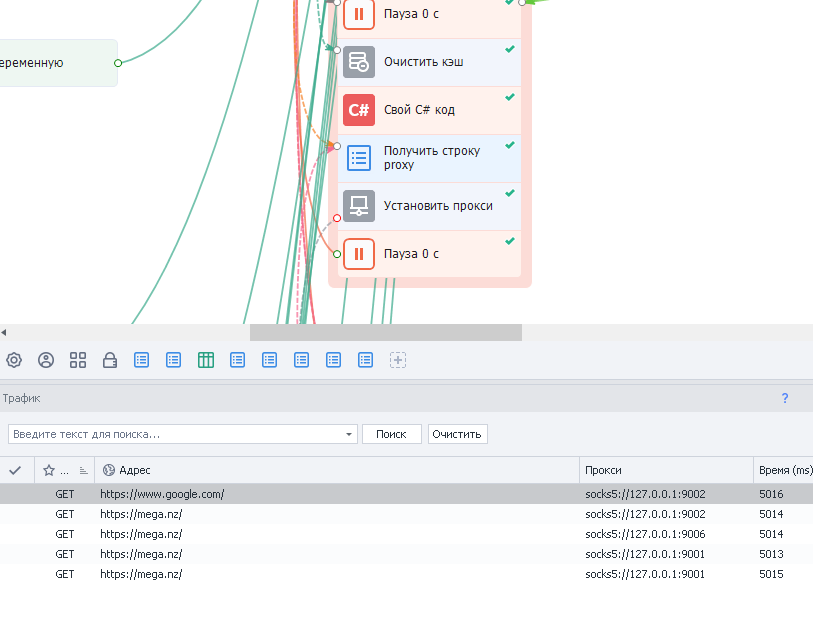This screenshot has width=813, height=617.
Task: Click the star icon in the table header
Action: [x=49, y=470]
